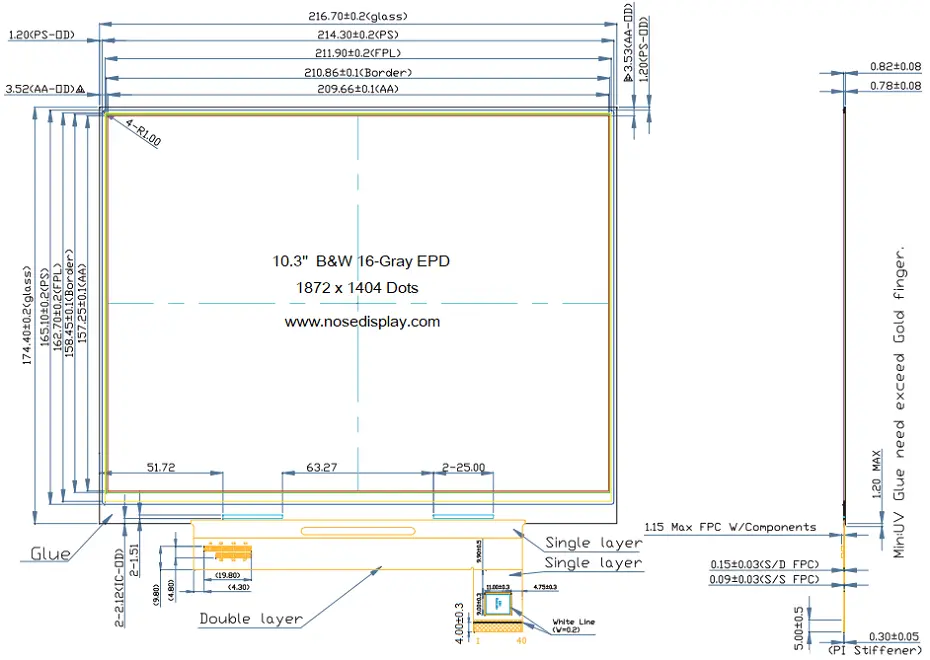The height and width of the screenshot is (660, 930).
Task: Click the 0.09±0.03(S/S FPC) label
Action: pos(765,579)
